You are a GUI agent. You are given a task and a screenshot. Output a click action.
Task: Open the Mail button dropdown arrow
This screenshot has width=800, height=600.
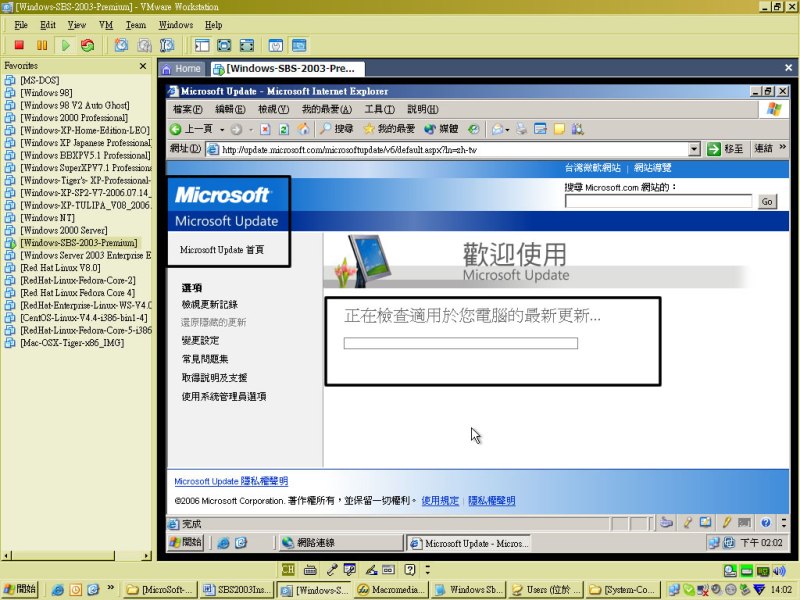[x=507, y=130]
